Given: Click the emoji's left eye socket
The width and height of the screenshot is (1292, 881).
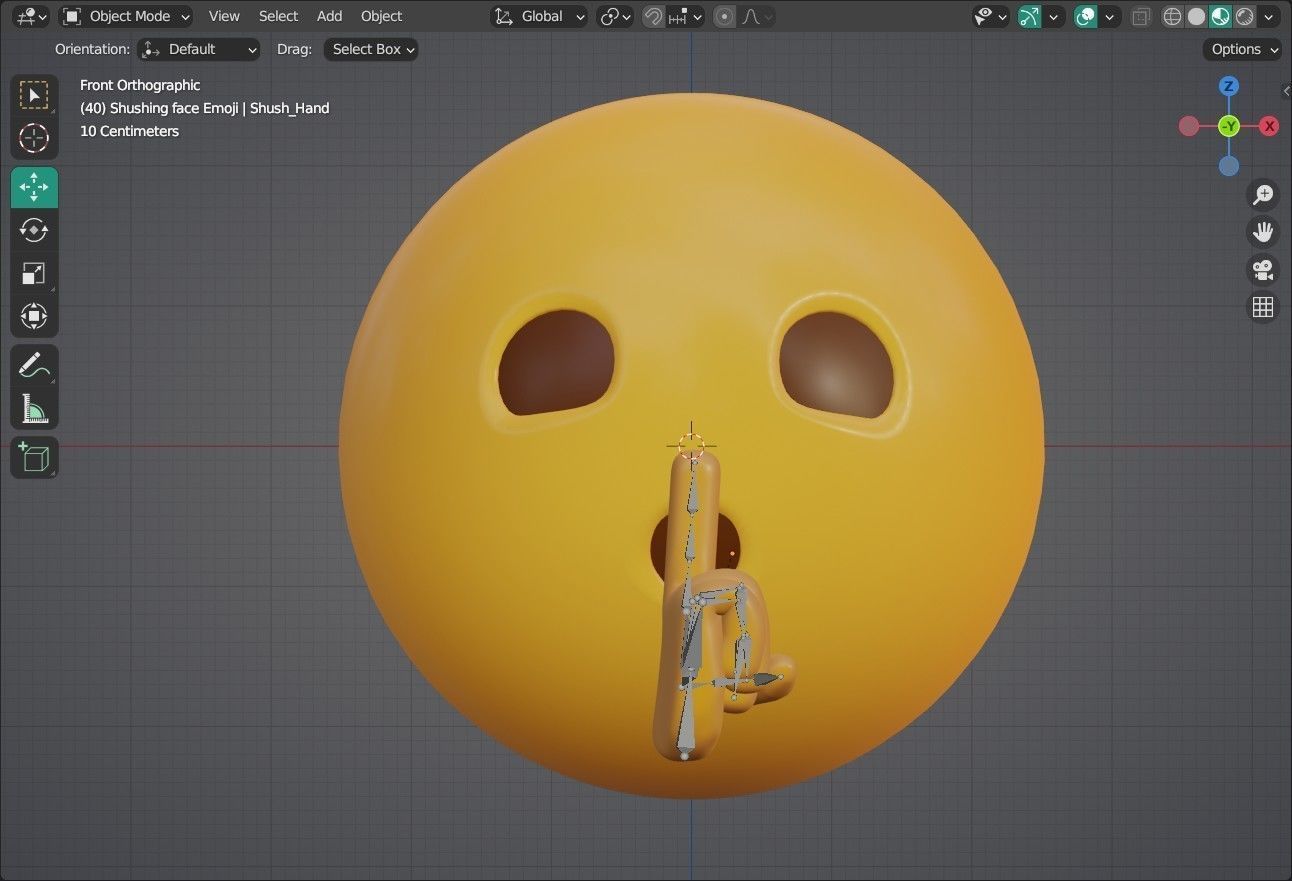Looking at the screenshot, I should pos(556,362).
